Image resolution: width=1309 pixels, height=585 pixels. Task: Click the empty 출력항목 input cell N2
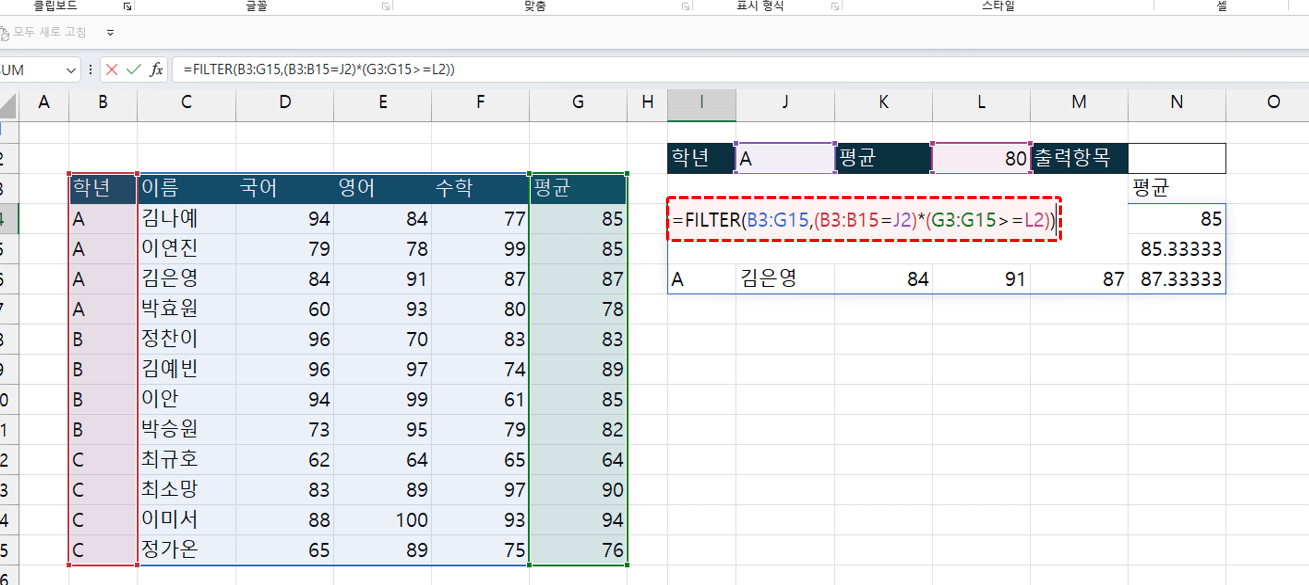pos(1177,158)
